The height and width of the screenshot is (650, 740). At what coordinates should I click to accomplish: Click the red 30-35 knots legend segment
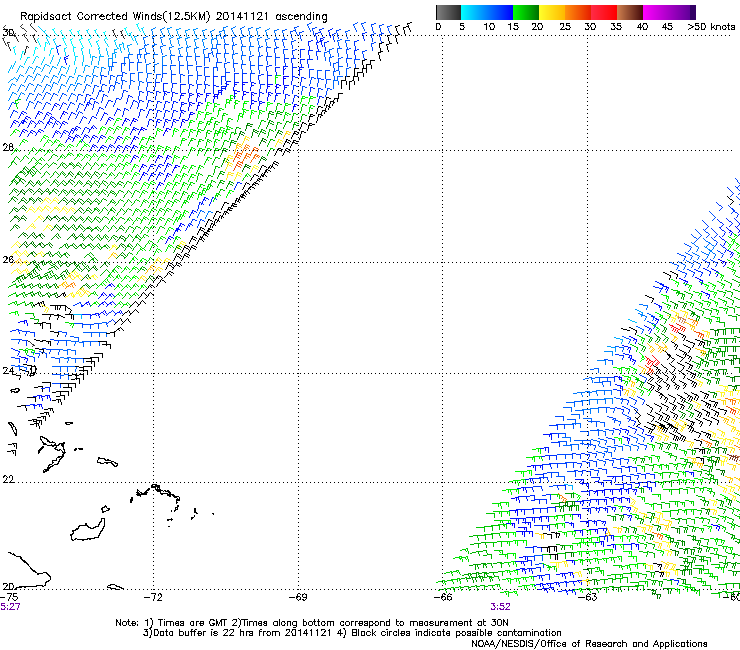click(x=604, y=12)
